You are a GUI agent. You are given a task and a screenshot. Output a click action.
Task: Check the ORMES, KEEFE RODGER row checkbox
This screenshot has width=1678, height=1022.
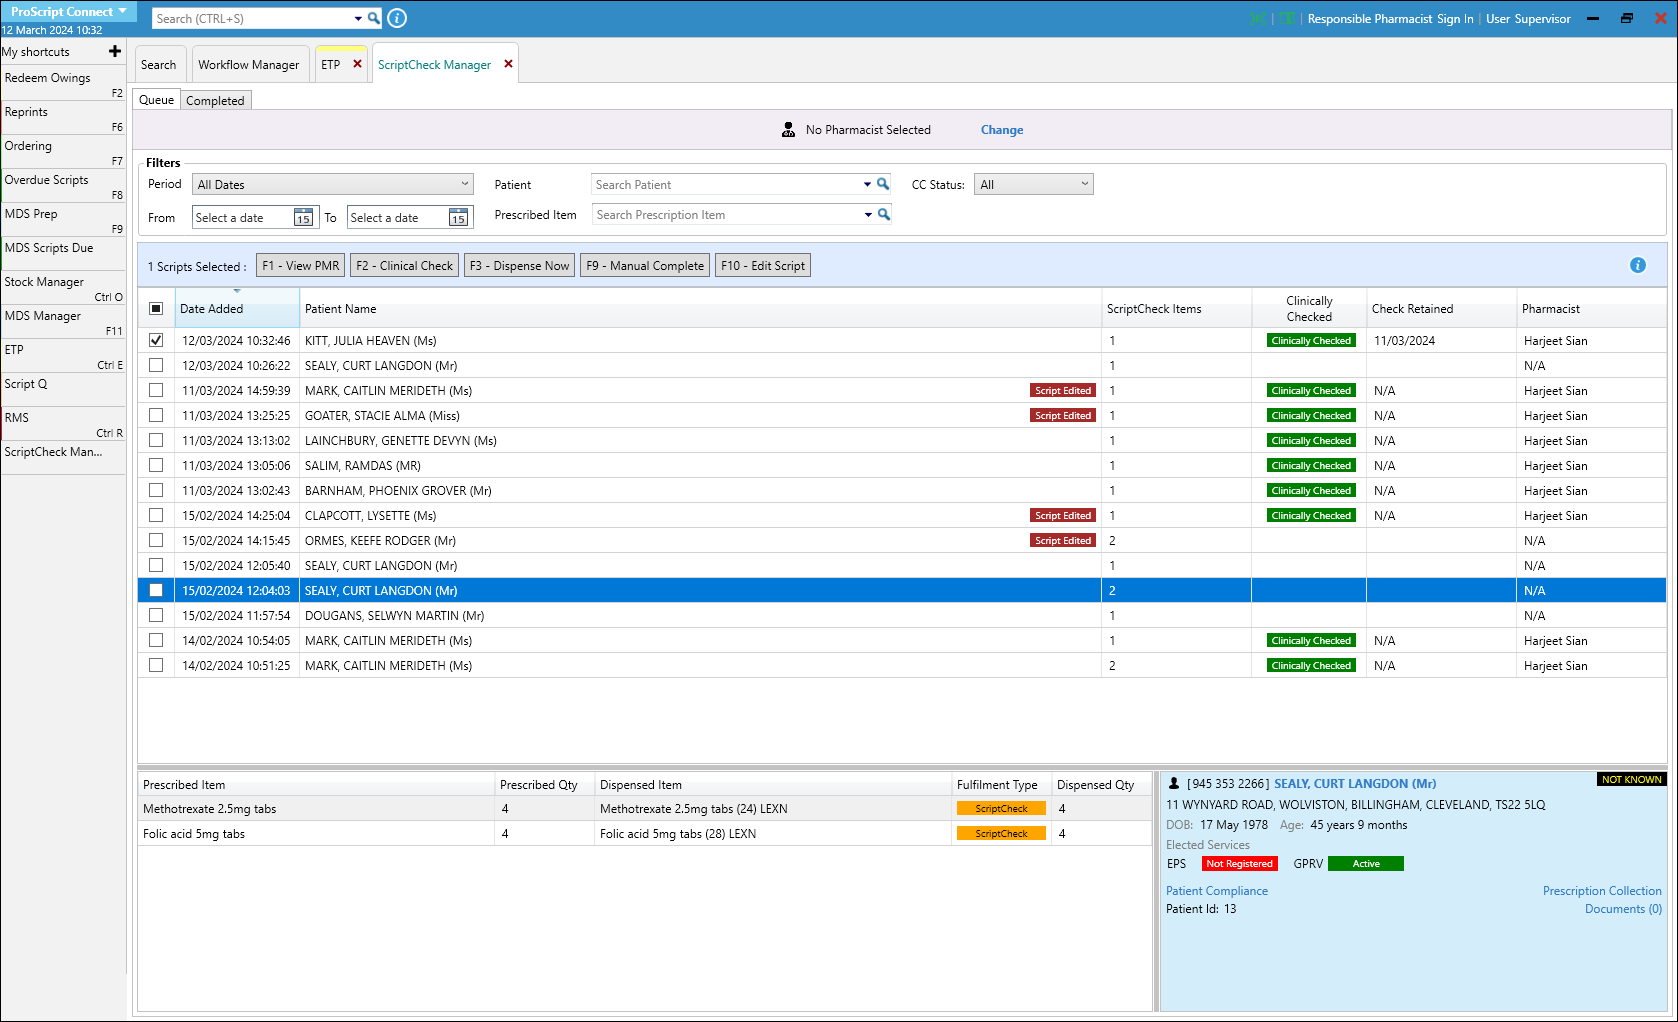point(156,540)
